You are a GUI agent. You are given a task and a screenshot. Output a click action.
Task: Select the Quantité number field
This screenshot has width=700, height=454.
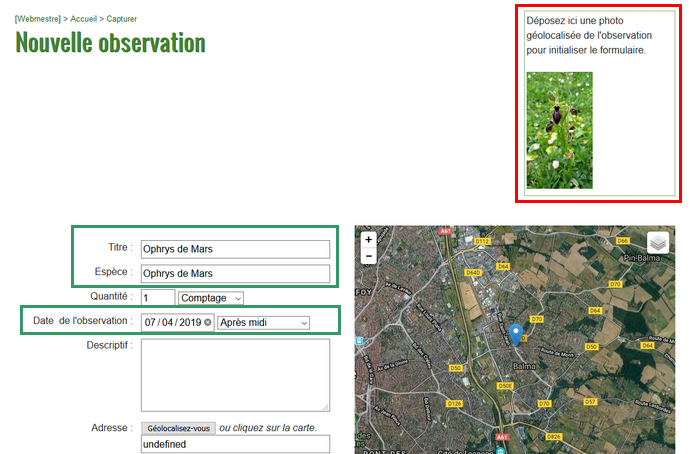pyautogui.click(x=157, y=298)
